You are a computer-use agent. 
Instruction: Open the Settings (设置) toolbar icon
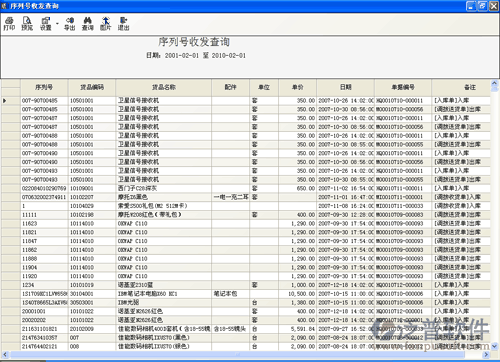46,24
